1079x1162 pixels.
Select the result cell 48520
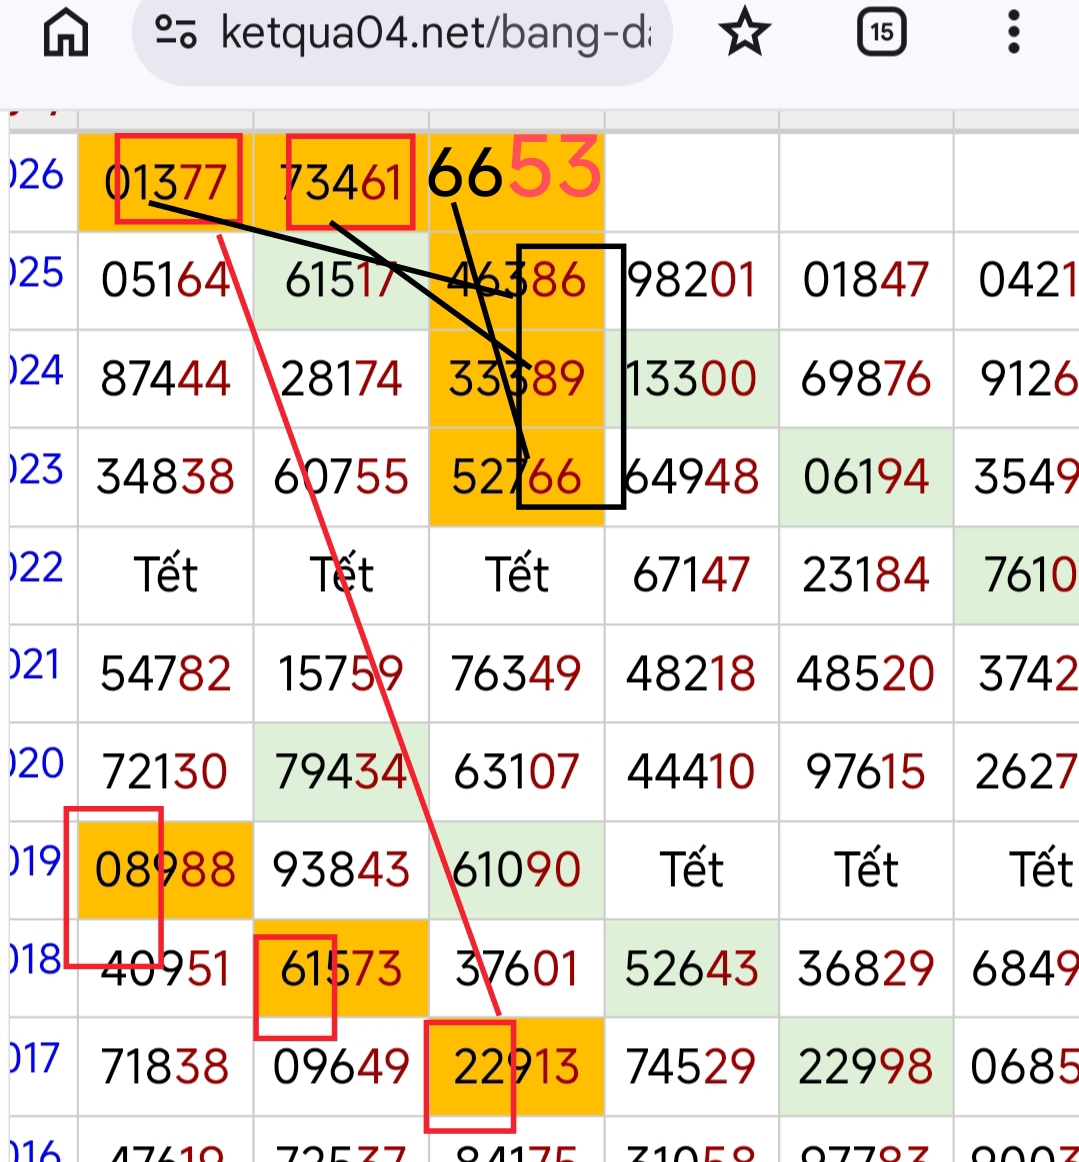(x=866, y=673)
